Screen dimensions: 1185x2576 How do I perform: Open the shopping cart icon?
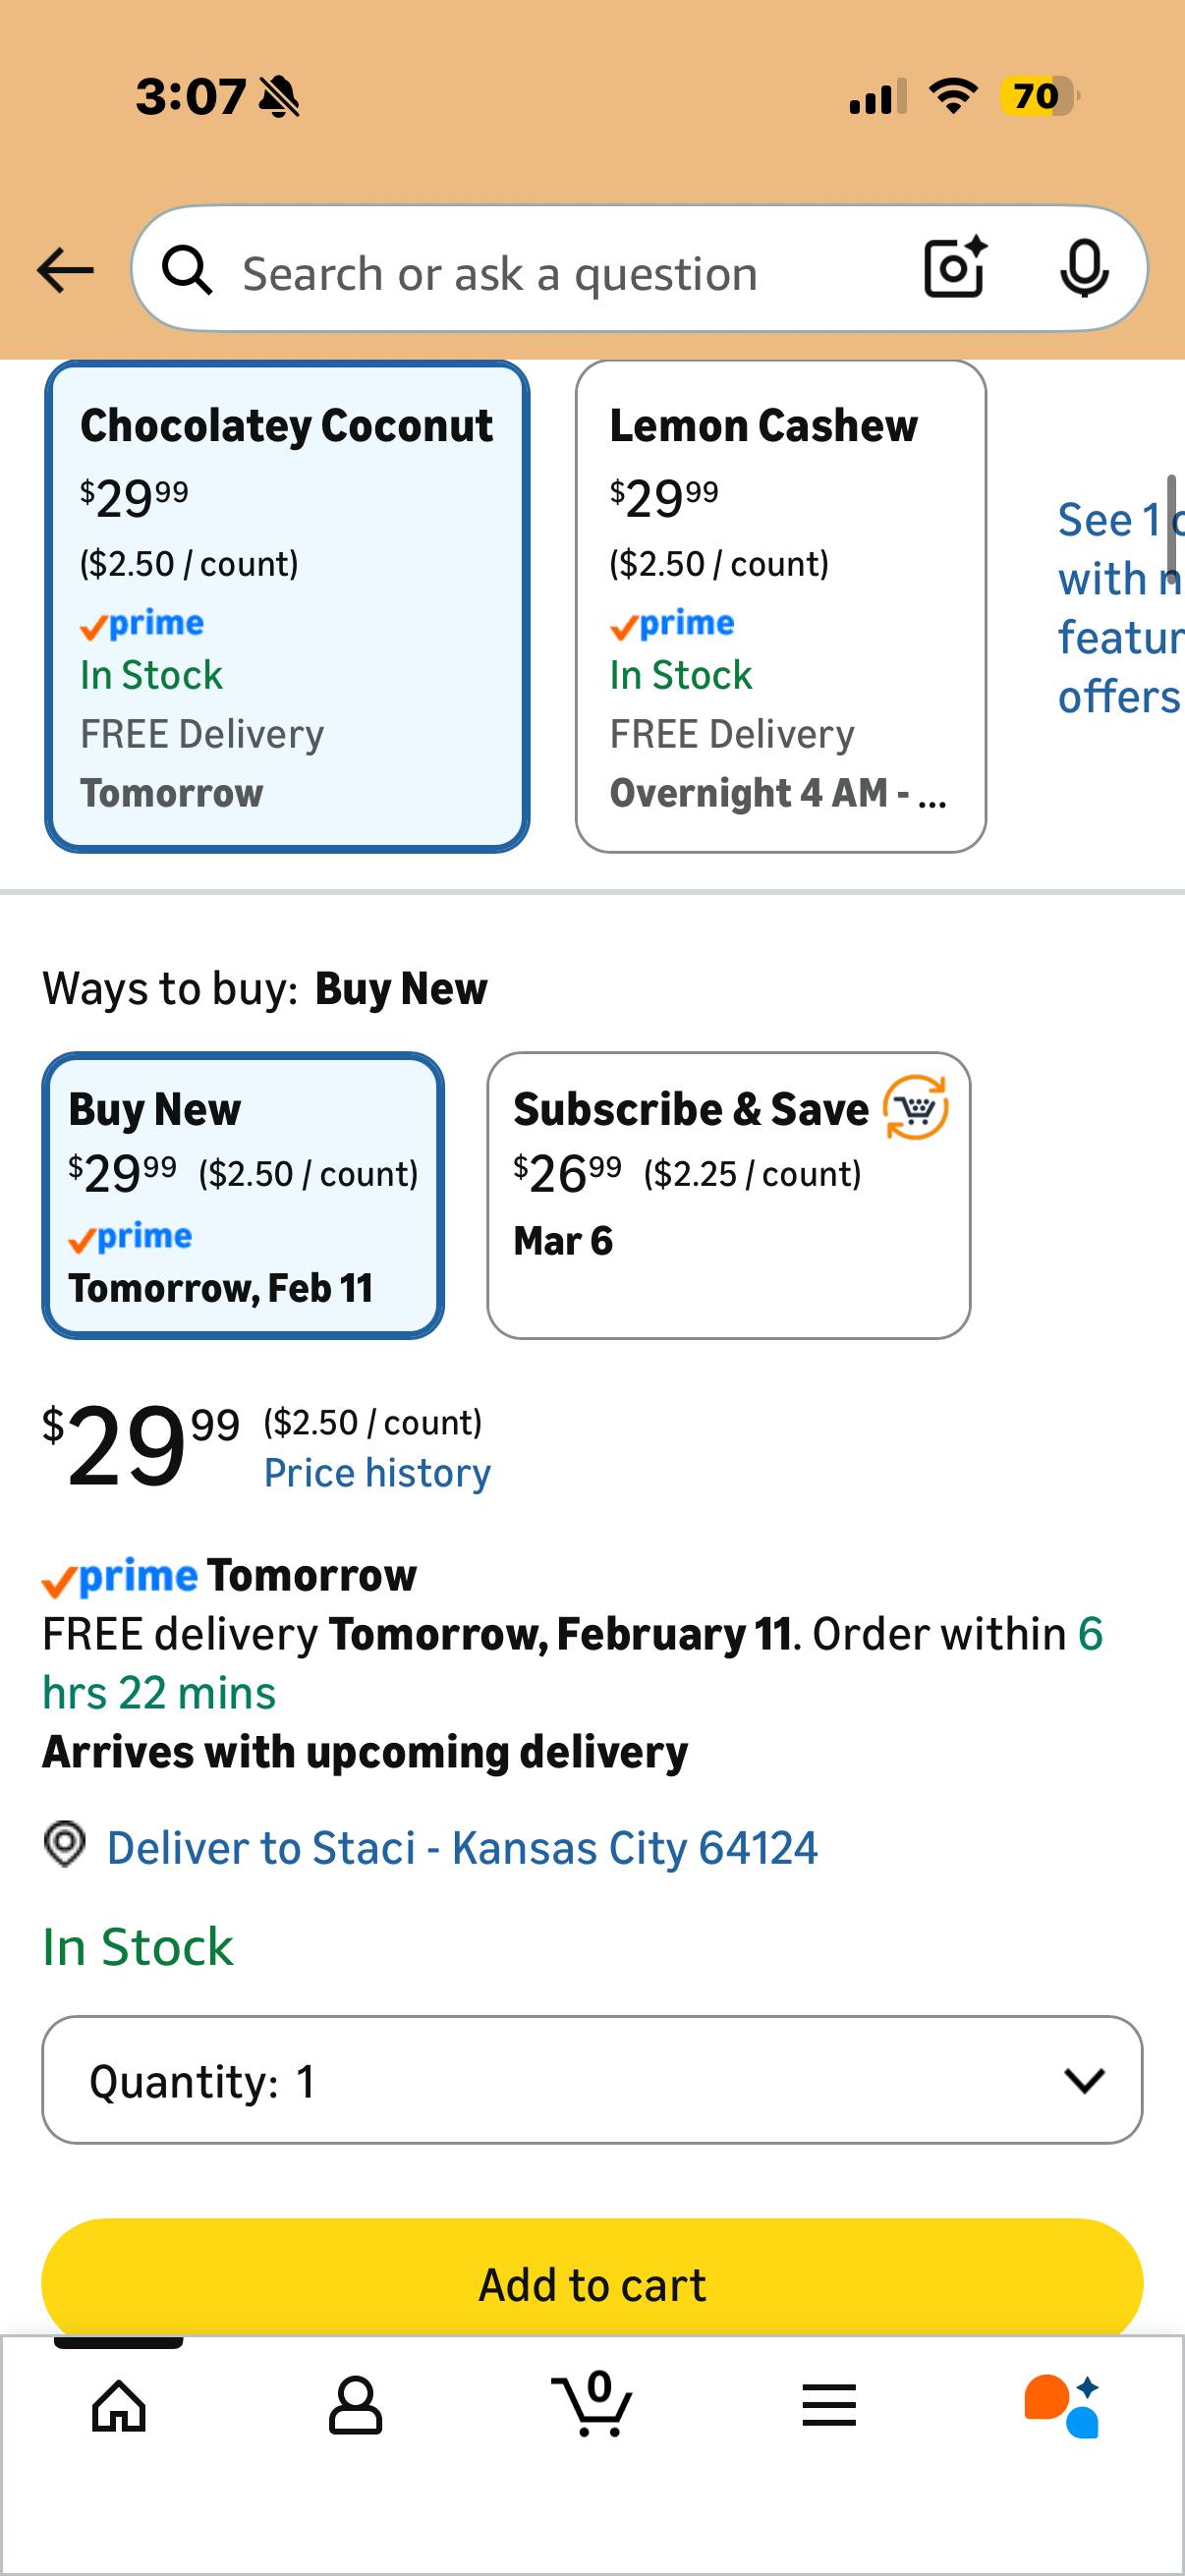coord(593,2404)
